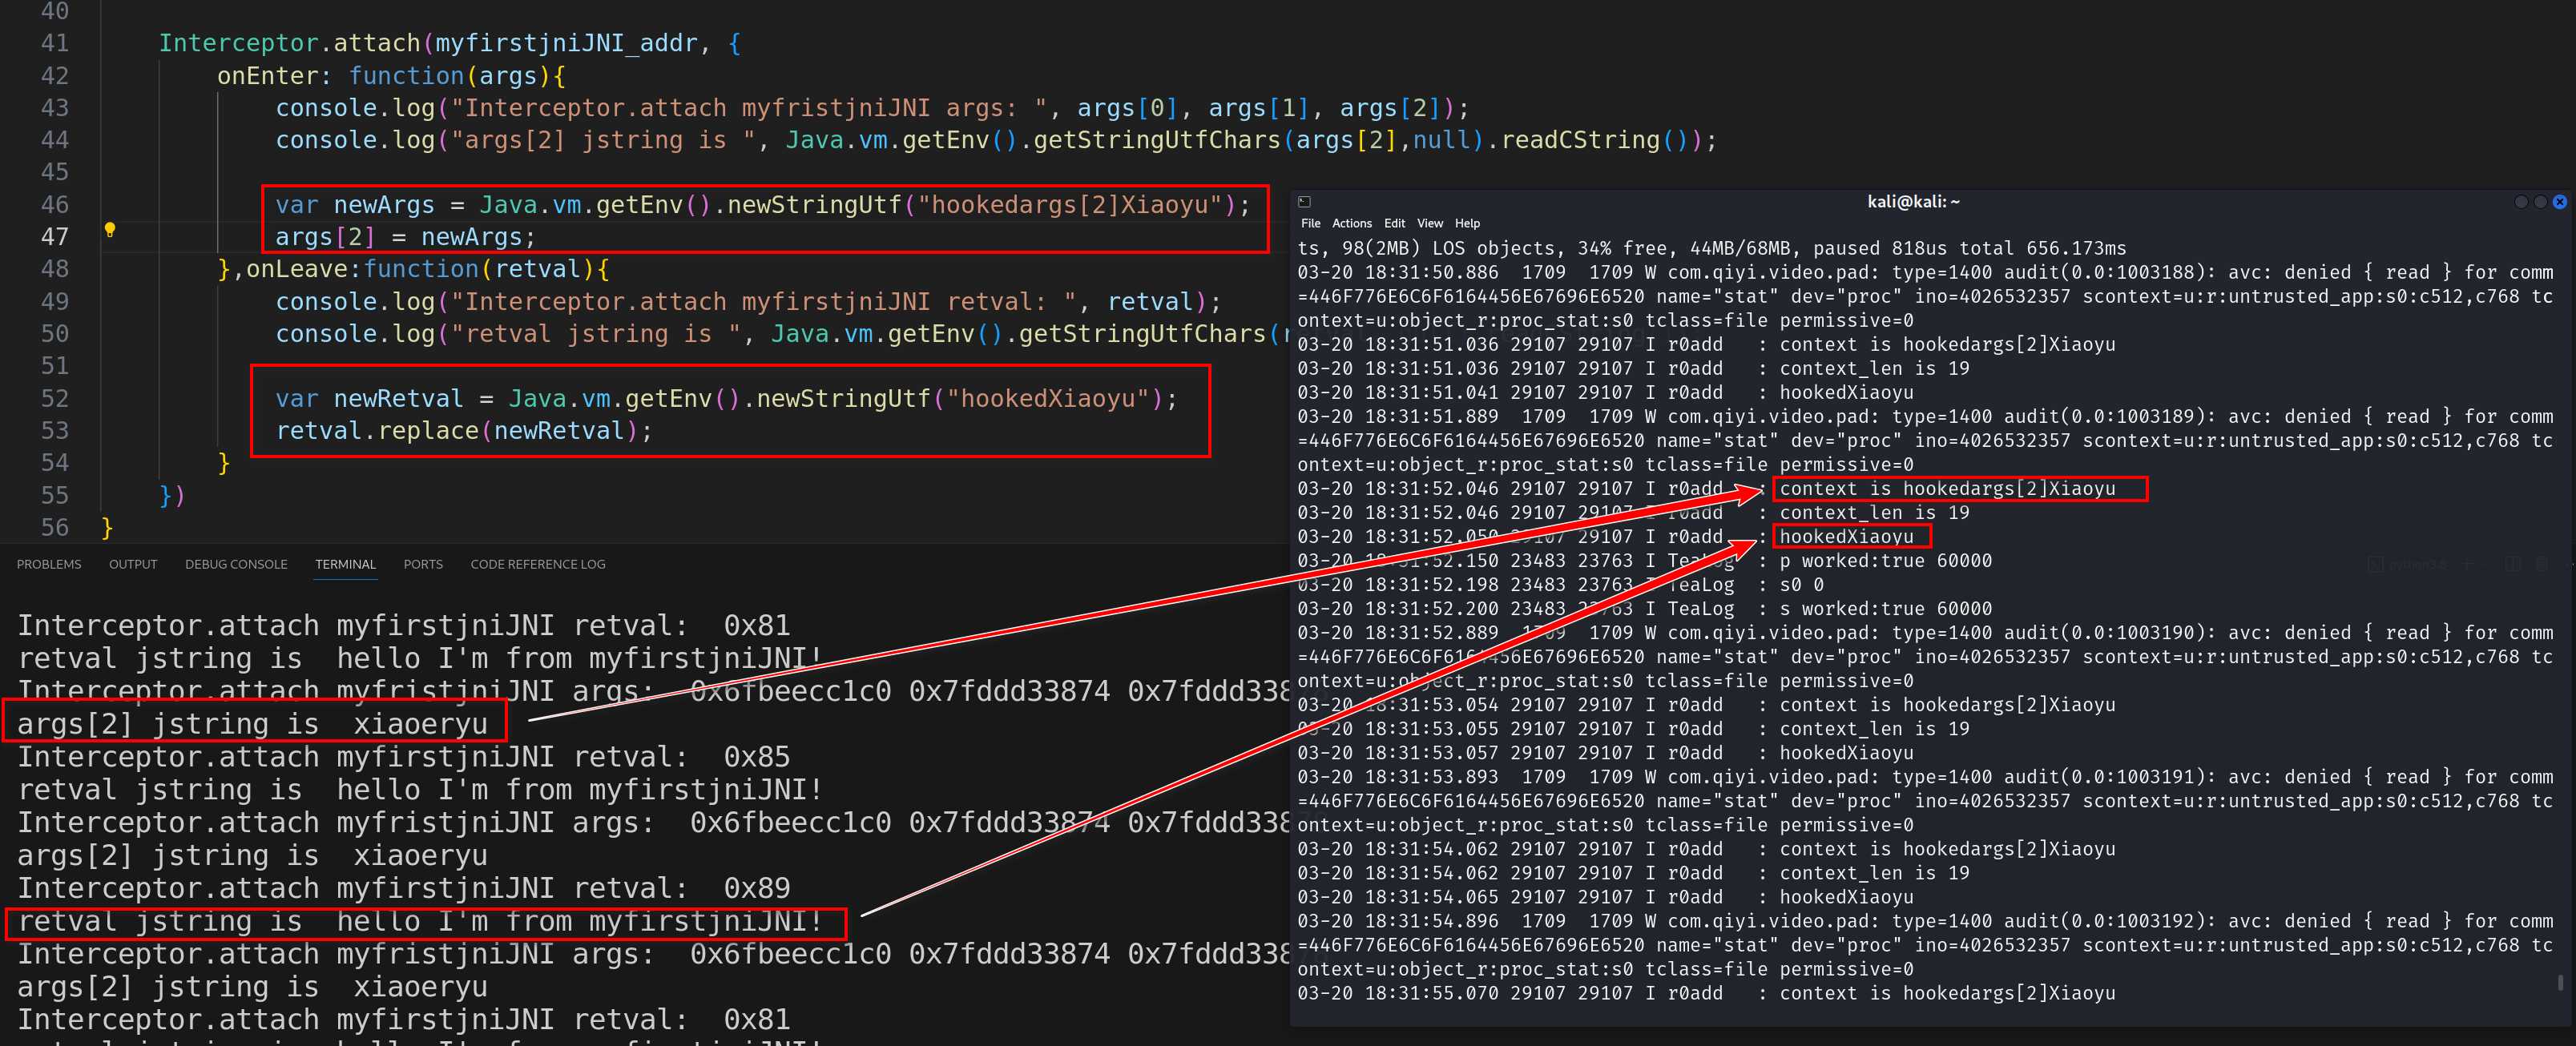Minimize the kali@kali terminal window

(2521, 202)
